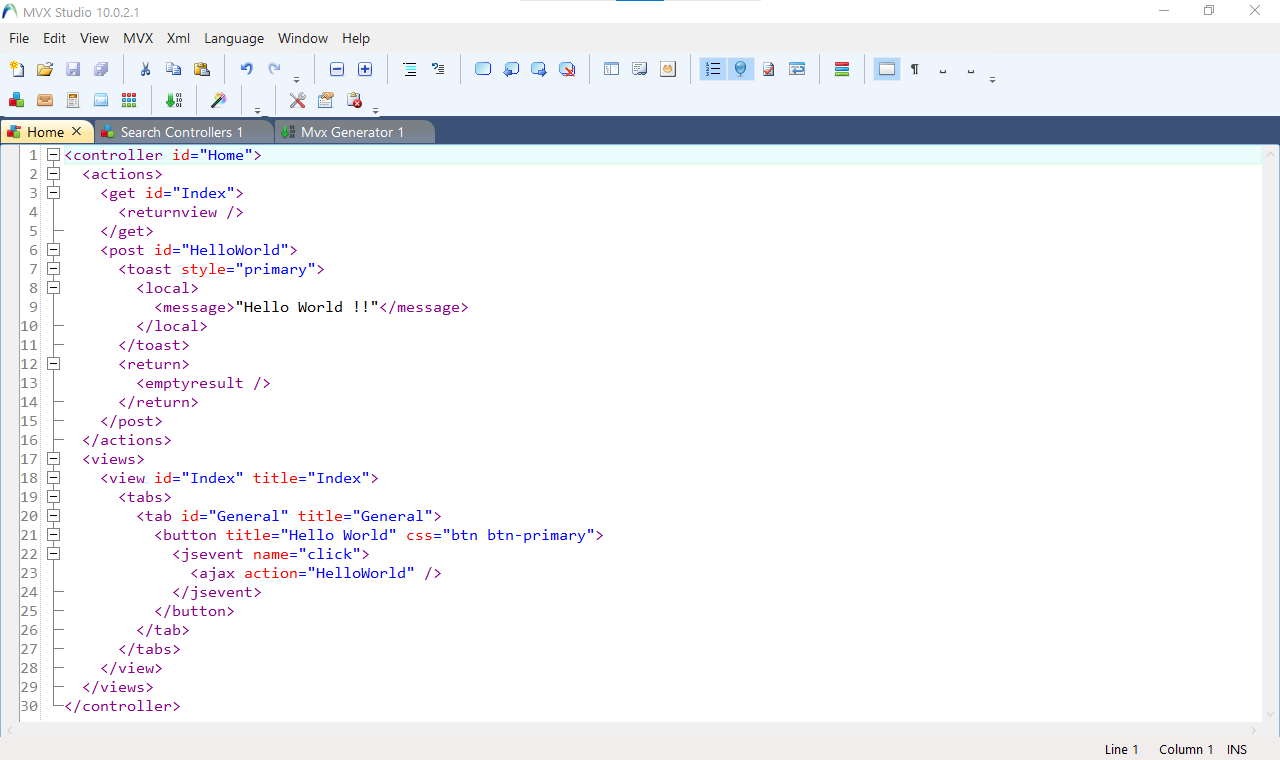
Task: Create a new file with the New icon
Action: [x=17, y=68]
